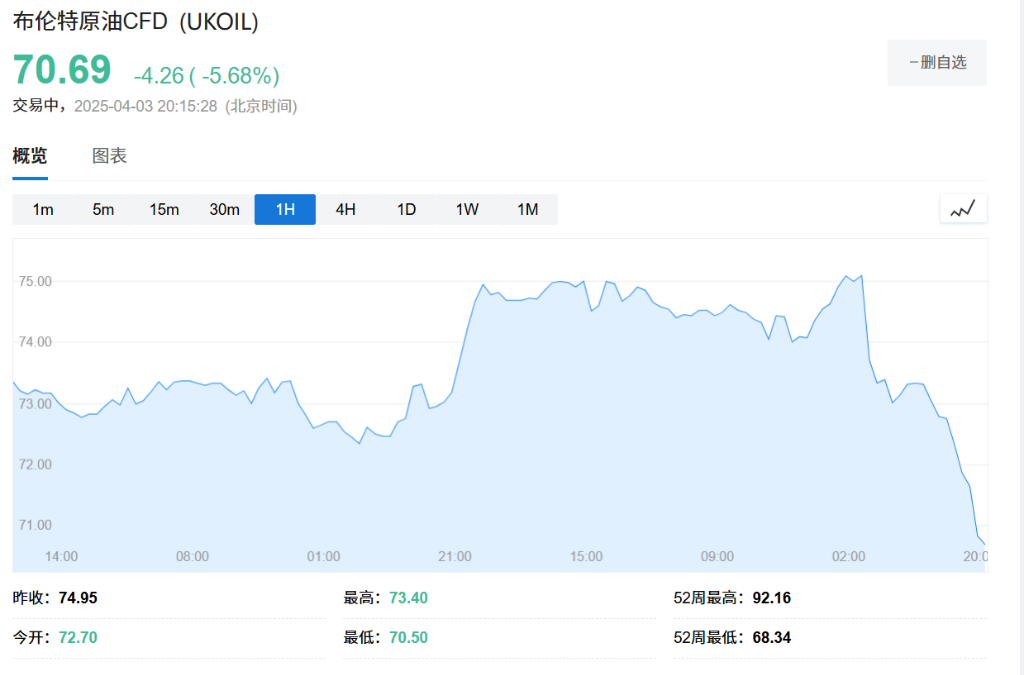Screen dimensions: 1024x675
Task: Select the active 1H timeframe
Action: coord(285,210)
